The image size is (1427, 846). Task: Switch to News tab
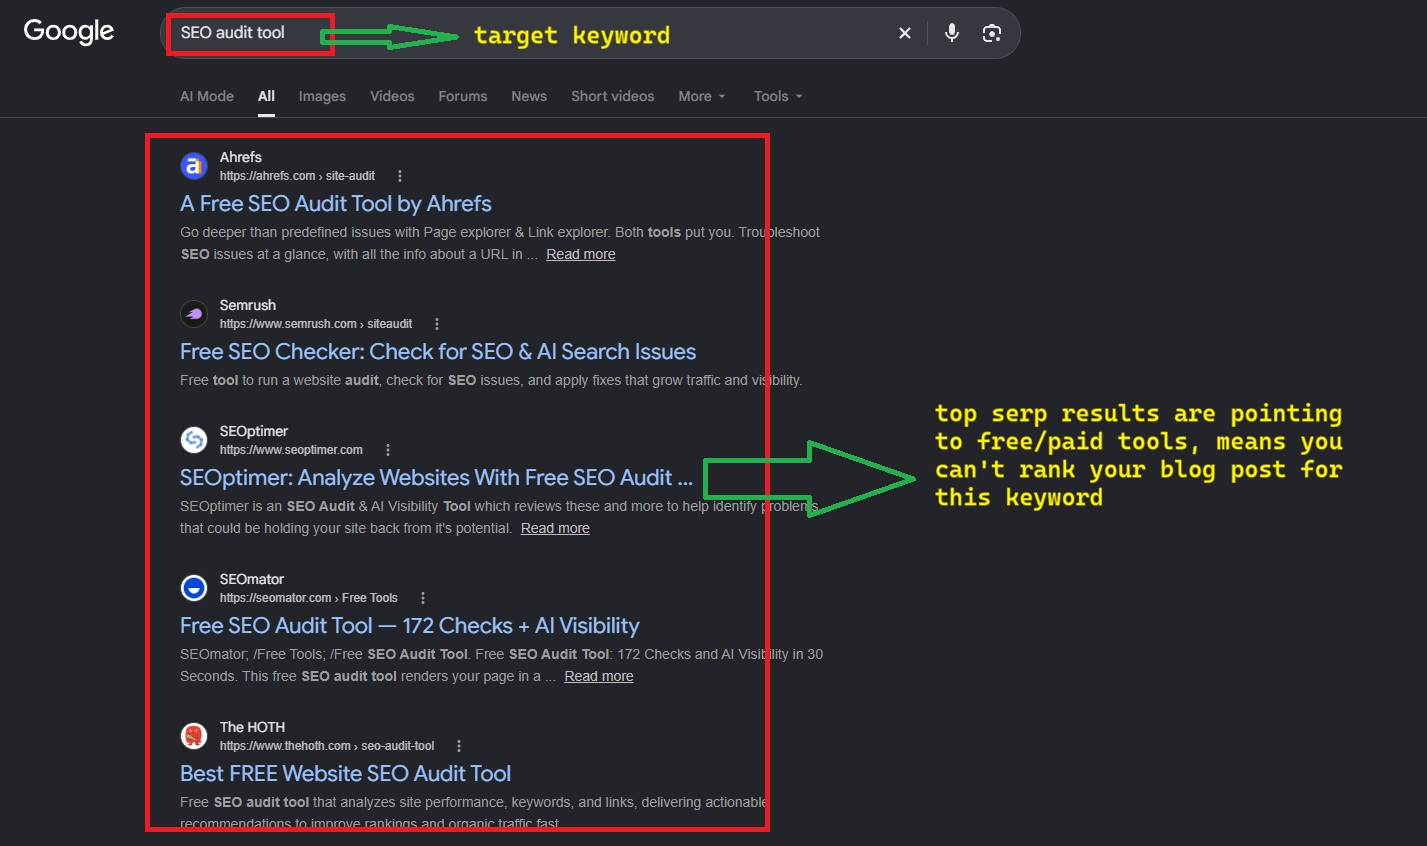[x=529, y=96]
